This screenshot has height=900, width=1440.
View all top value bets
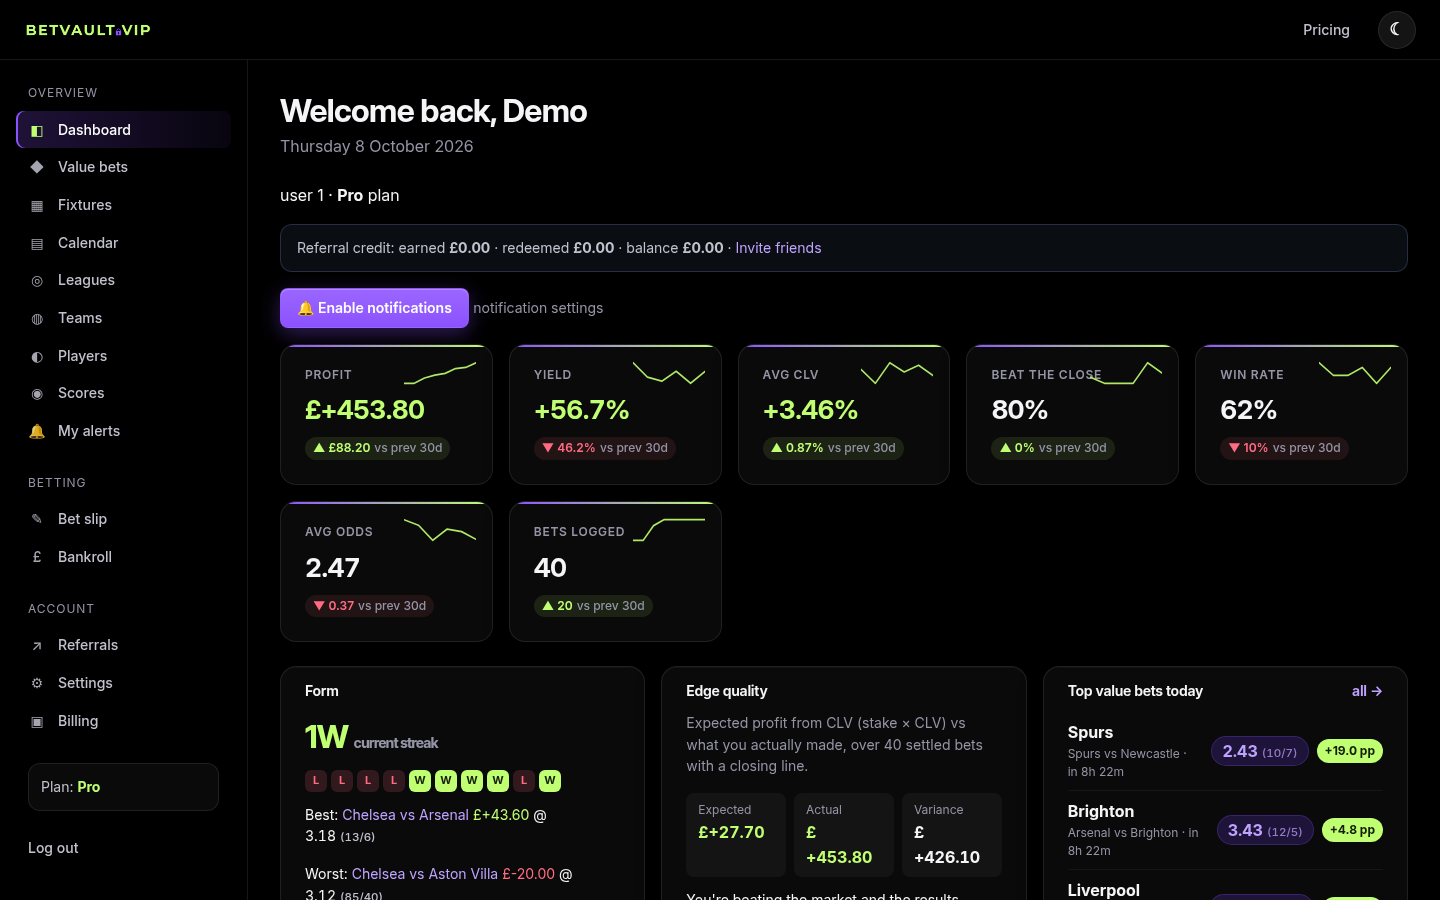[x=1367, y=691]
